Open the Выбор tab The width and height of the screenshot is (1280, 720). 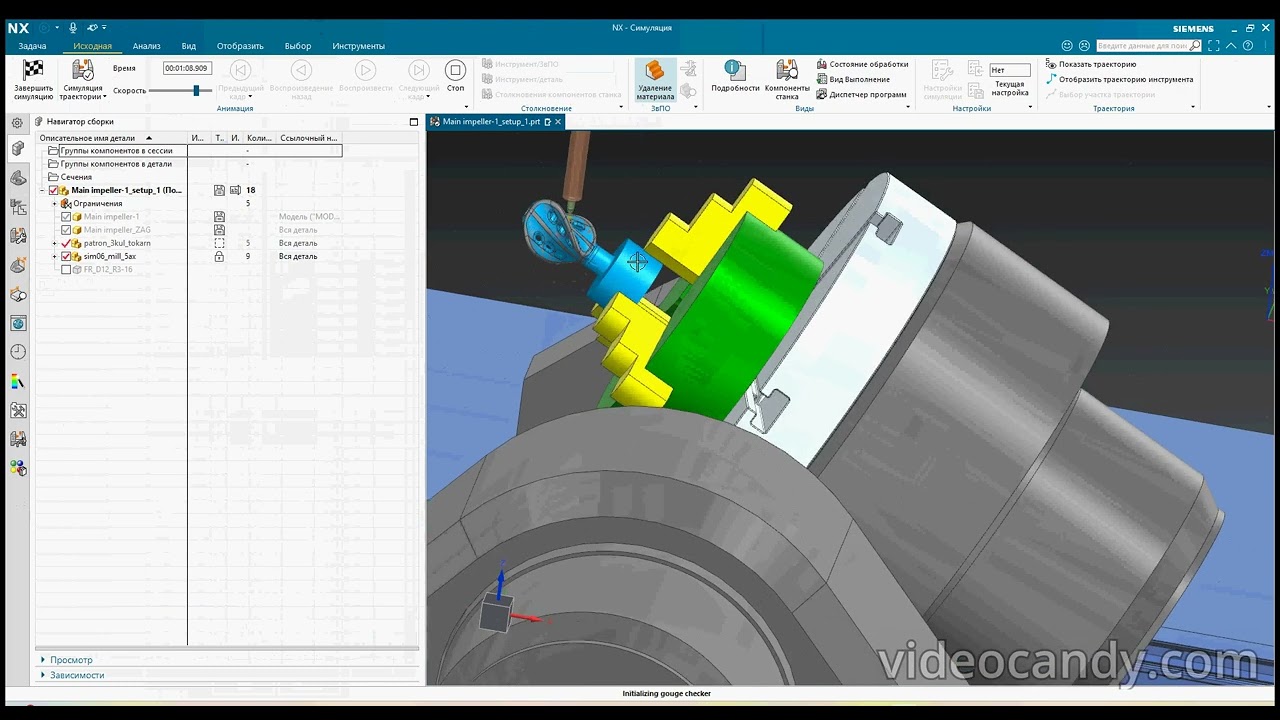pos(297,46)
